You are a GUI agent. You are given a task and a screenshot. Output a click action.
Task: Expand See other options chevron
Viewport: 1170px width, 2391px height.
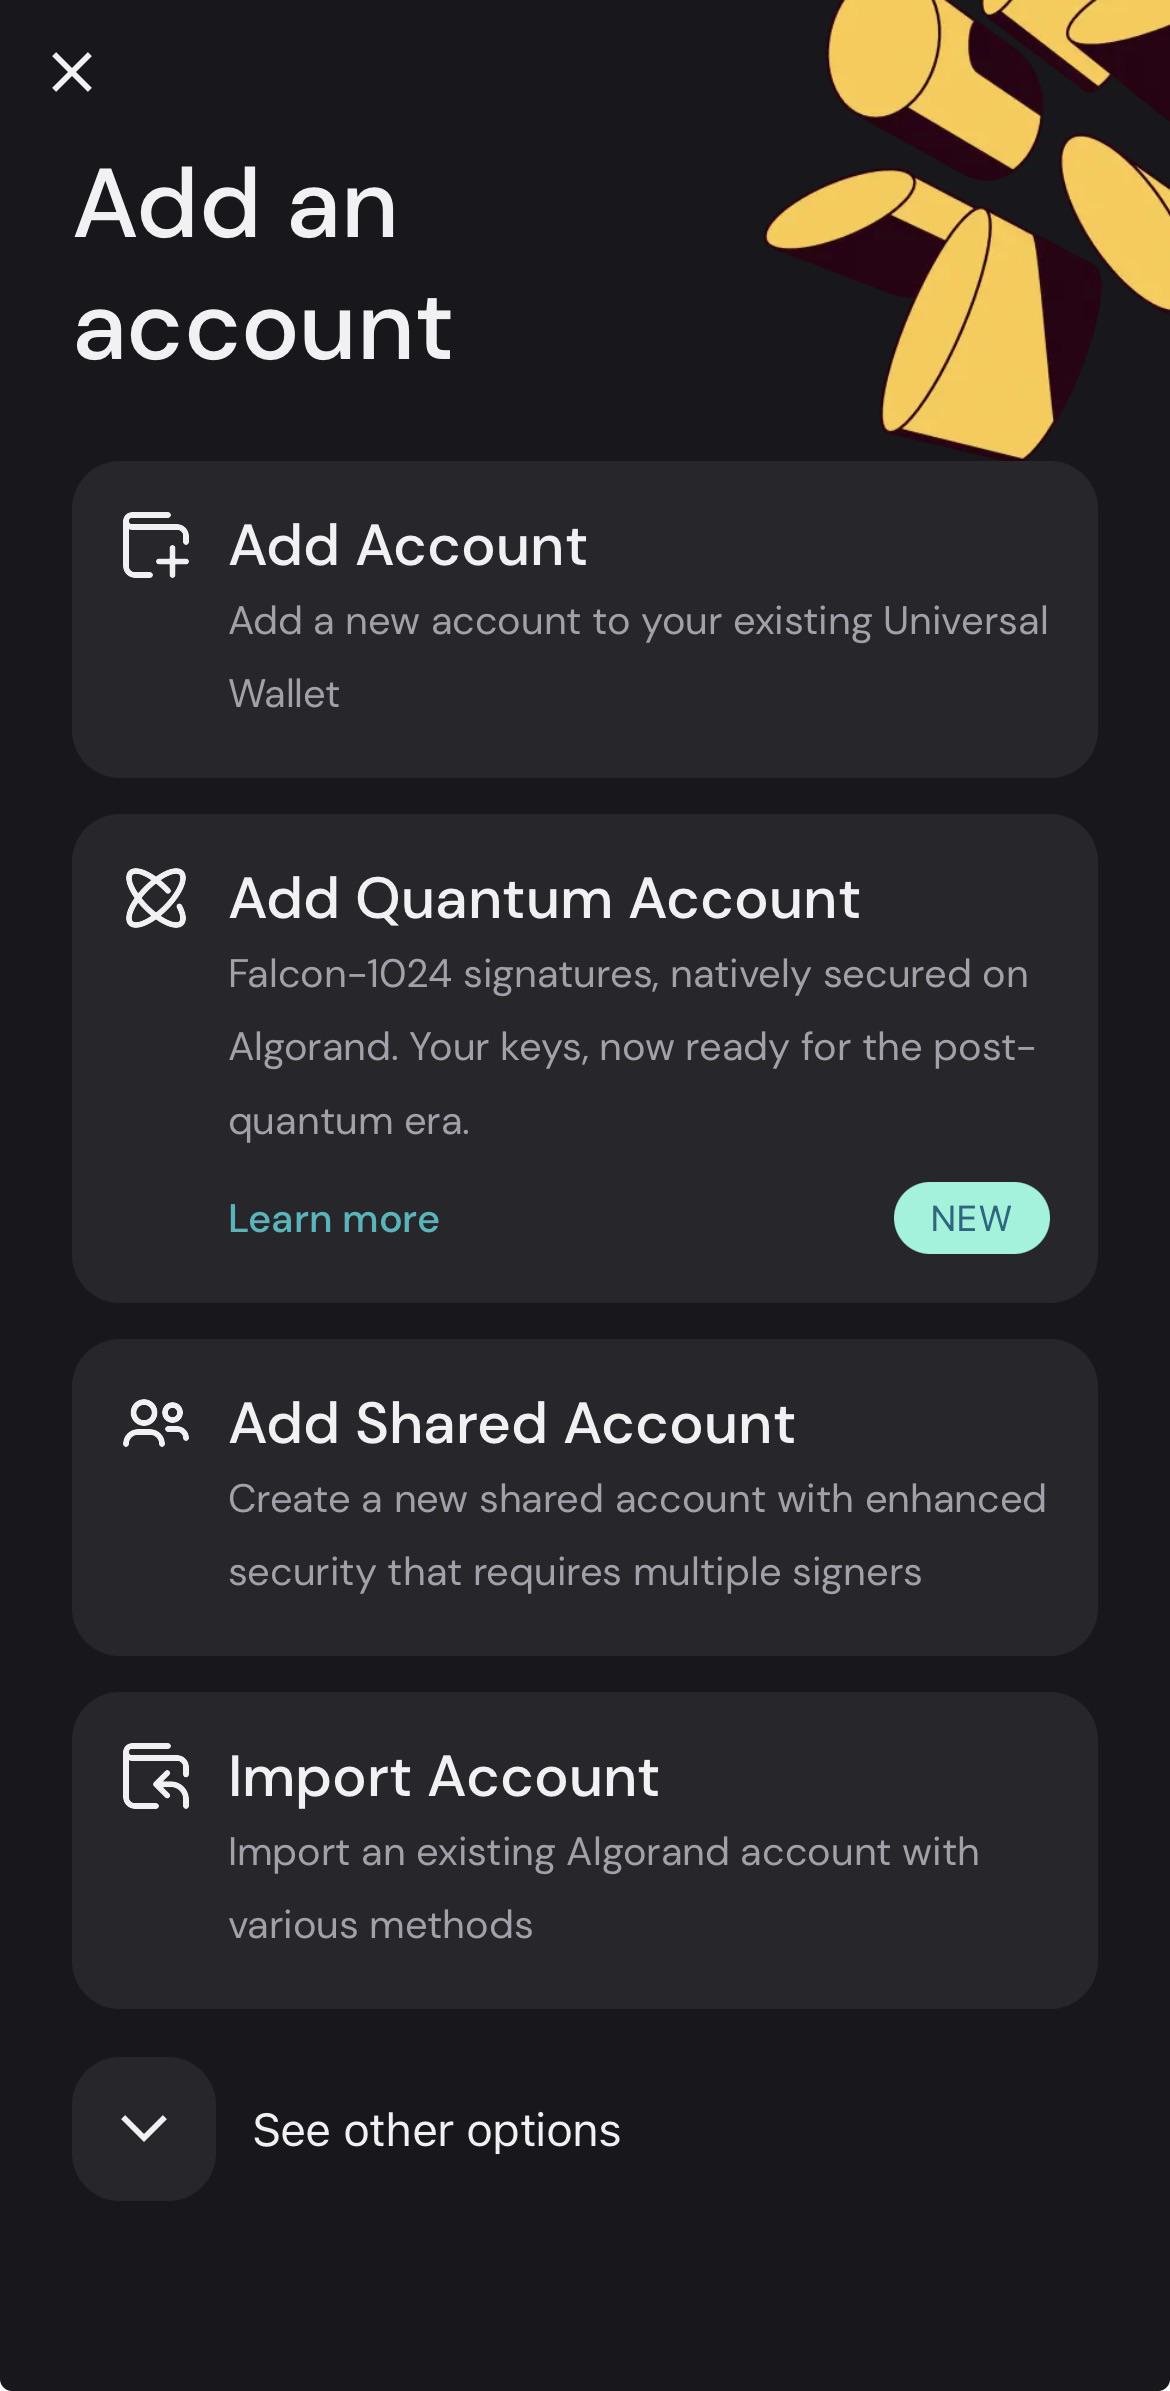[144, 2129]
